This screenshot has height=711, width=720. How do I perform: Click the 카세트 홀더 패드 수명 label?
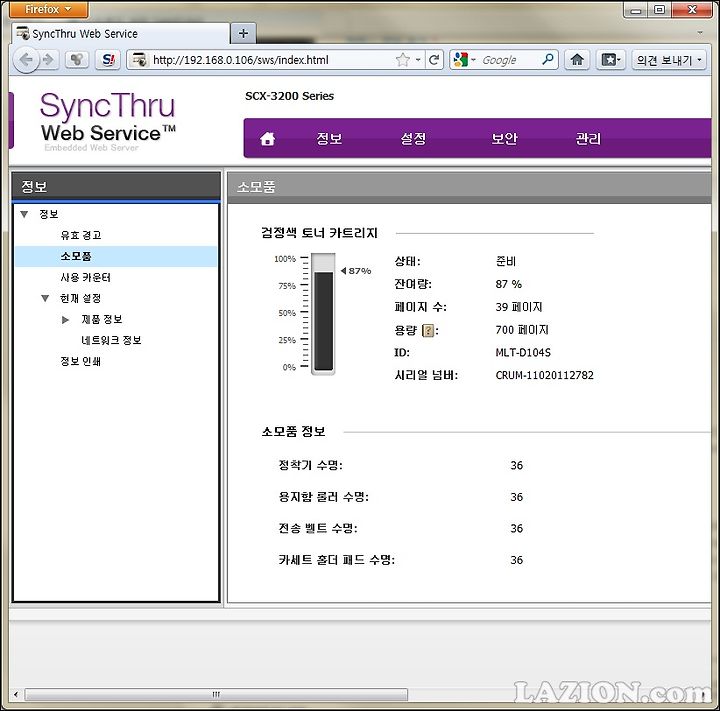337,560
